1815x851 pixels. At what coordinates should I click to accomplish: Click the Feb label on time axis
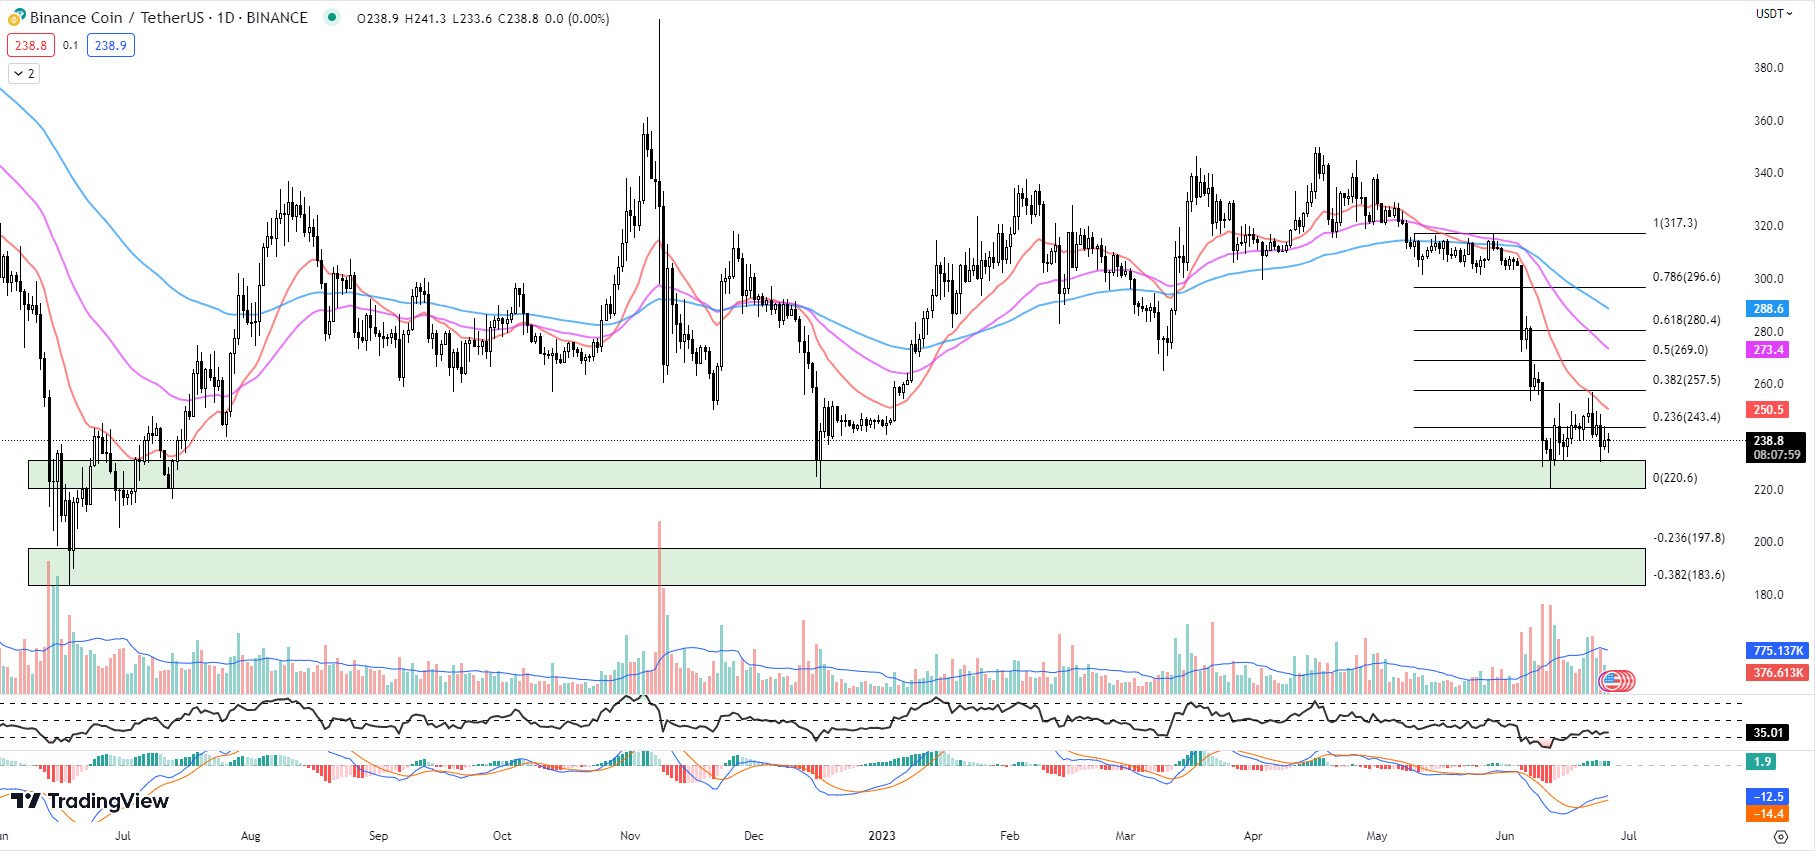click(1010, 836)
